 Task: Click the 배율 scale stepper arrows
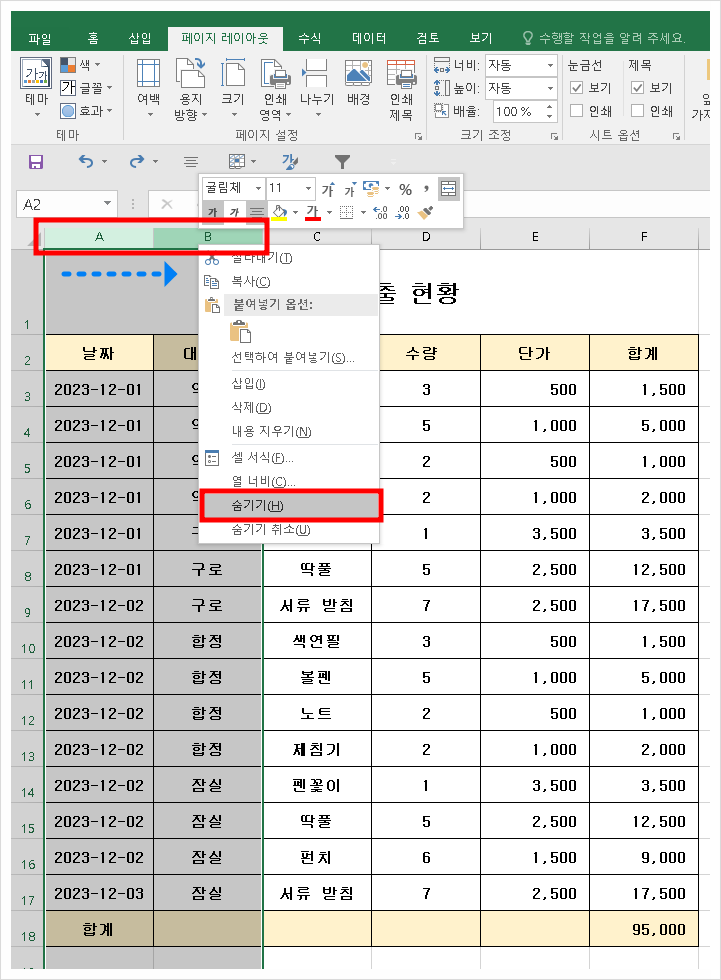pos(549,111)
